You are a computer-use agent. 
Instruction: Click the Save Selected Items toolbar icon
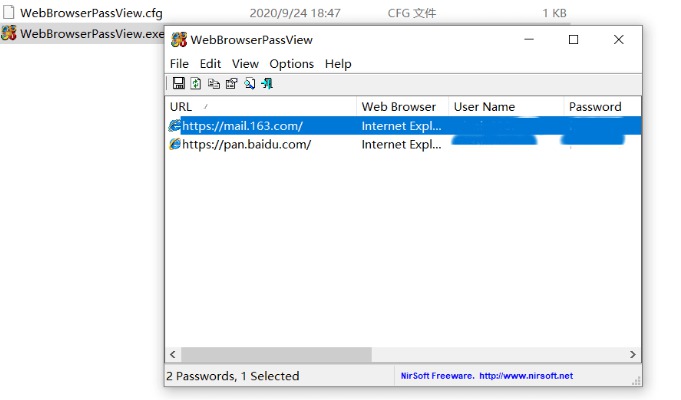[179, 83]
